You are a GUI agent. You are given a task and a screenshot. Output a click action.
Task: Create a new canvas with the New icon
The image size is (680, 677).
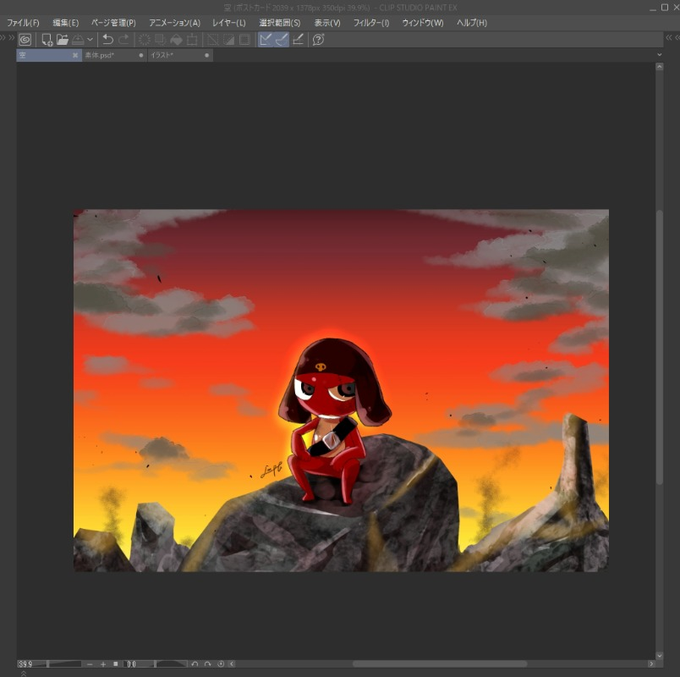click(x=47, y=40)
